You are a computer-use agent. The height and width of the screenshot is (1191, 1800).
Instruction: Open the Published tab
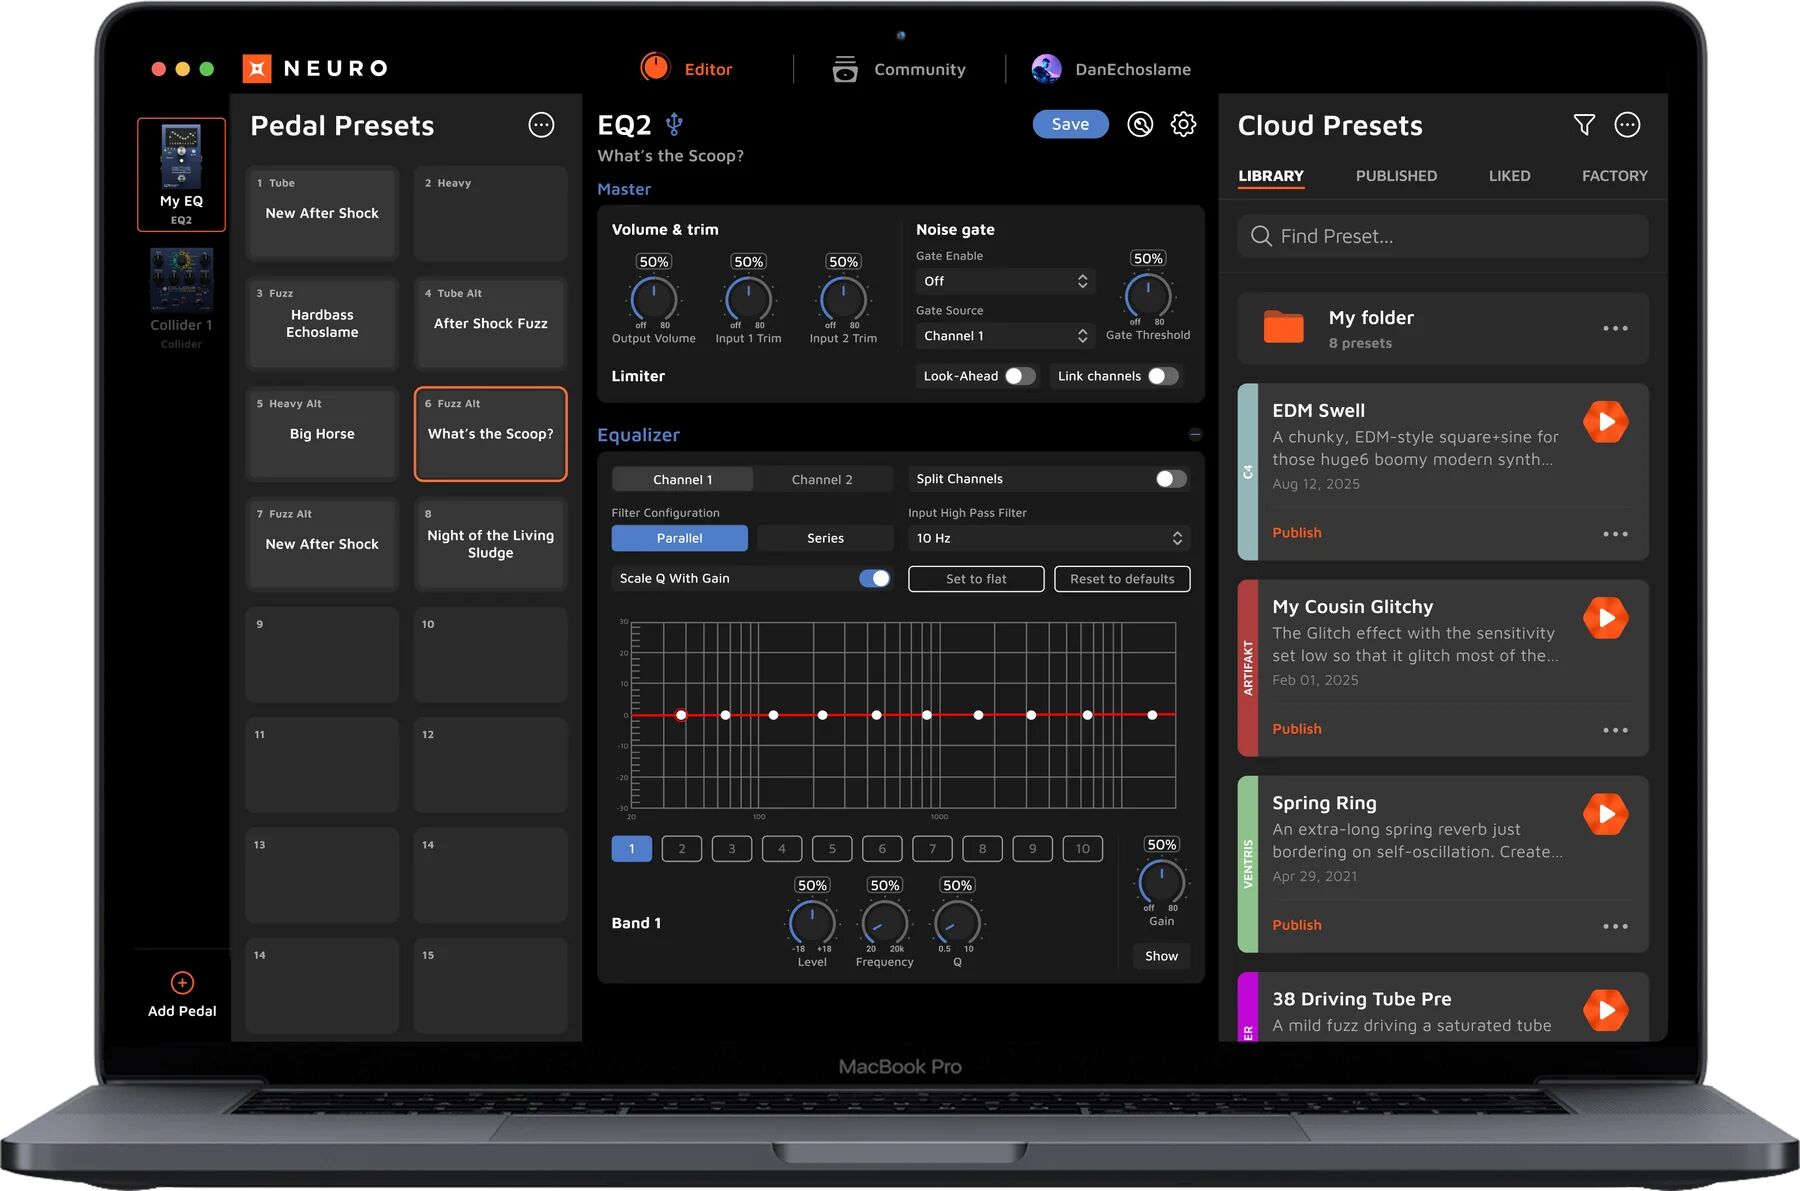pos(1396,176)
